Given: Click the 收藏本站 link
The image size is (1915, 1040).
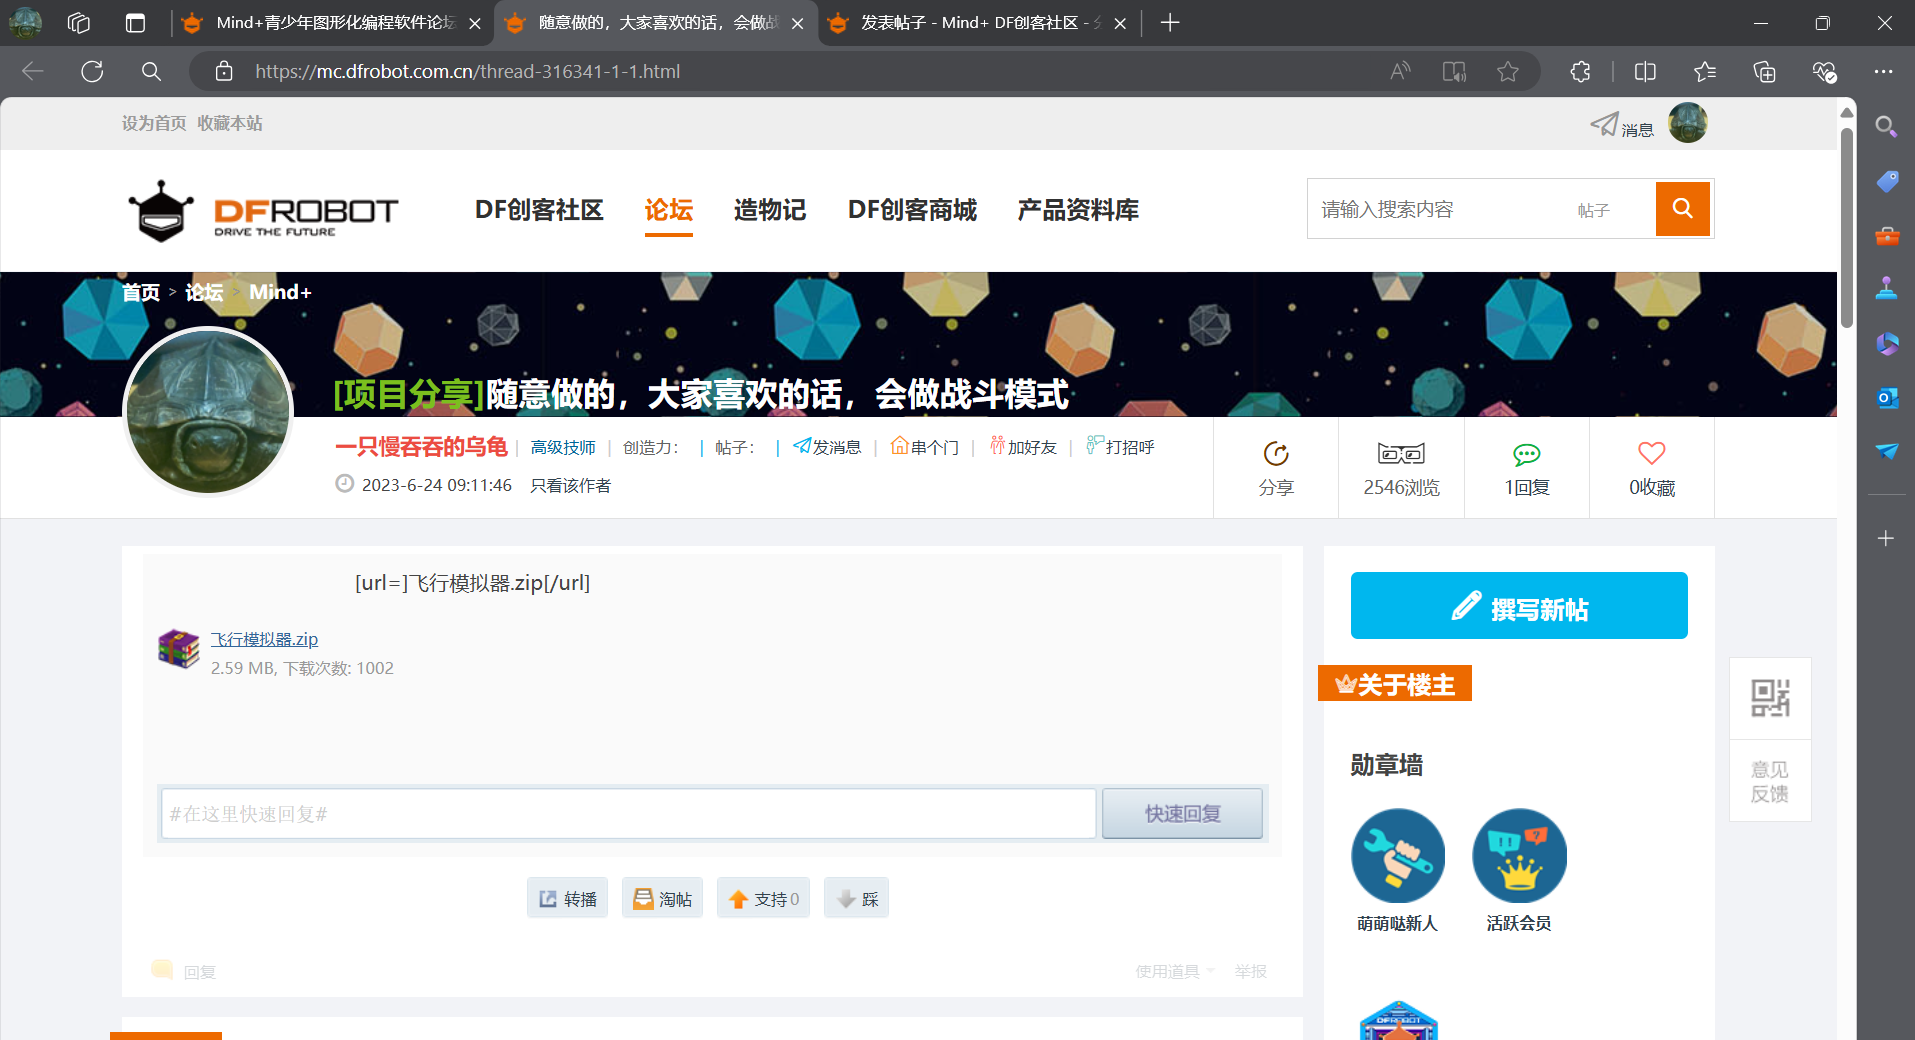Looking at the screenshot, I should pos(230,123).
